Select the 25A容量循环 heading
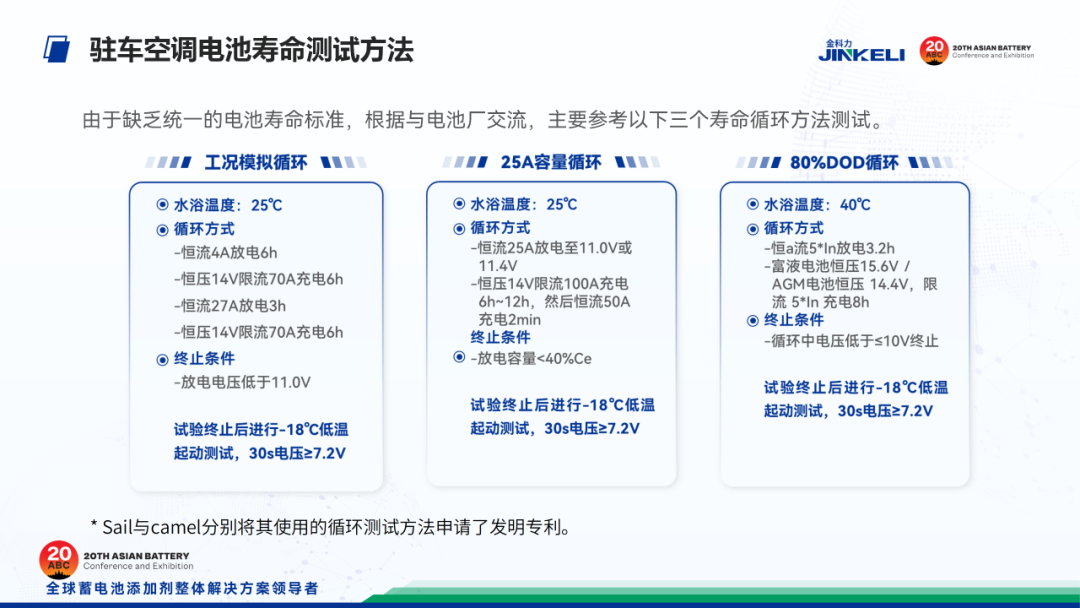This screenshot has width=1080, height=608. tap(551, 162)
